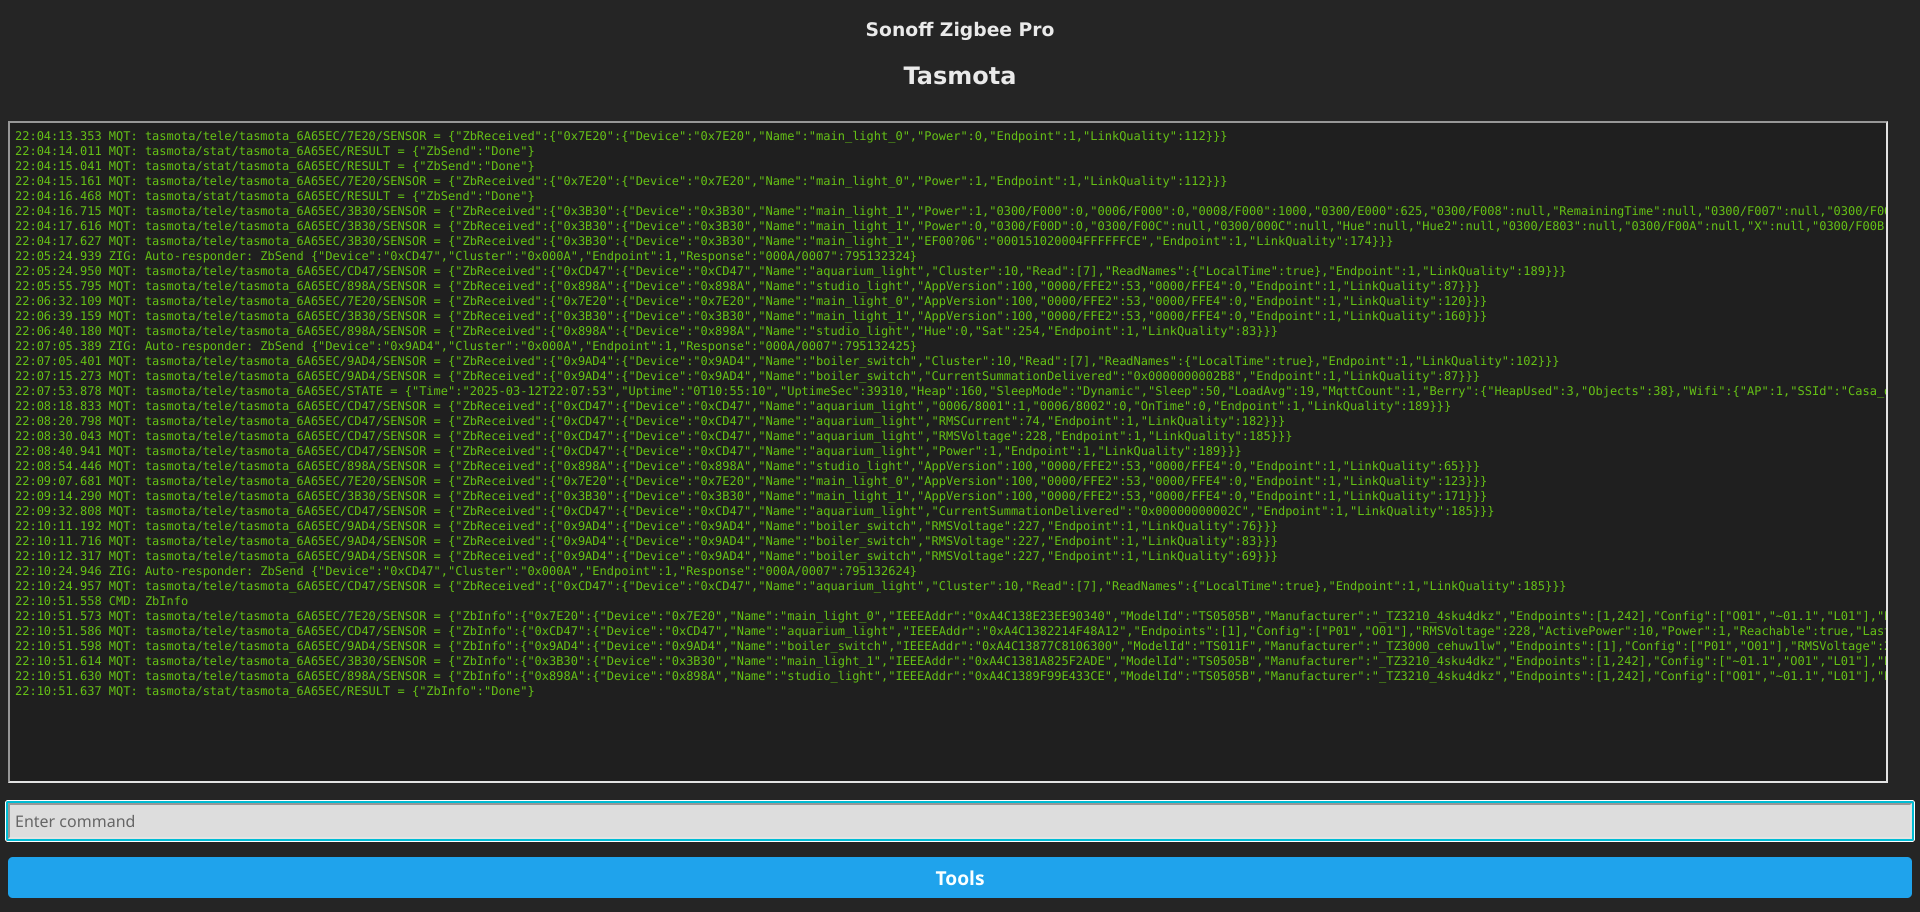Select the main_light_0 line at 22:06:32.109

(751, 301)
